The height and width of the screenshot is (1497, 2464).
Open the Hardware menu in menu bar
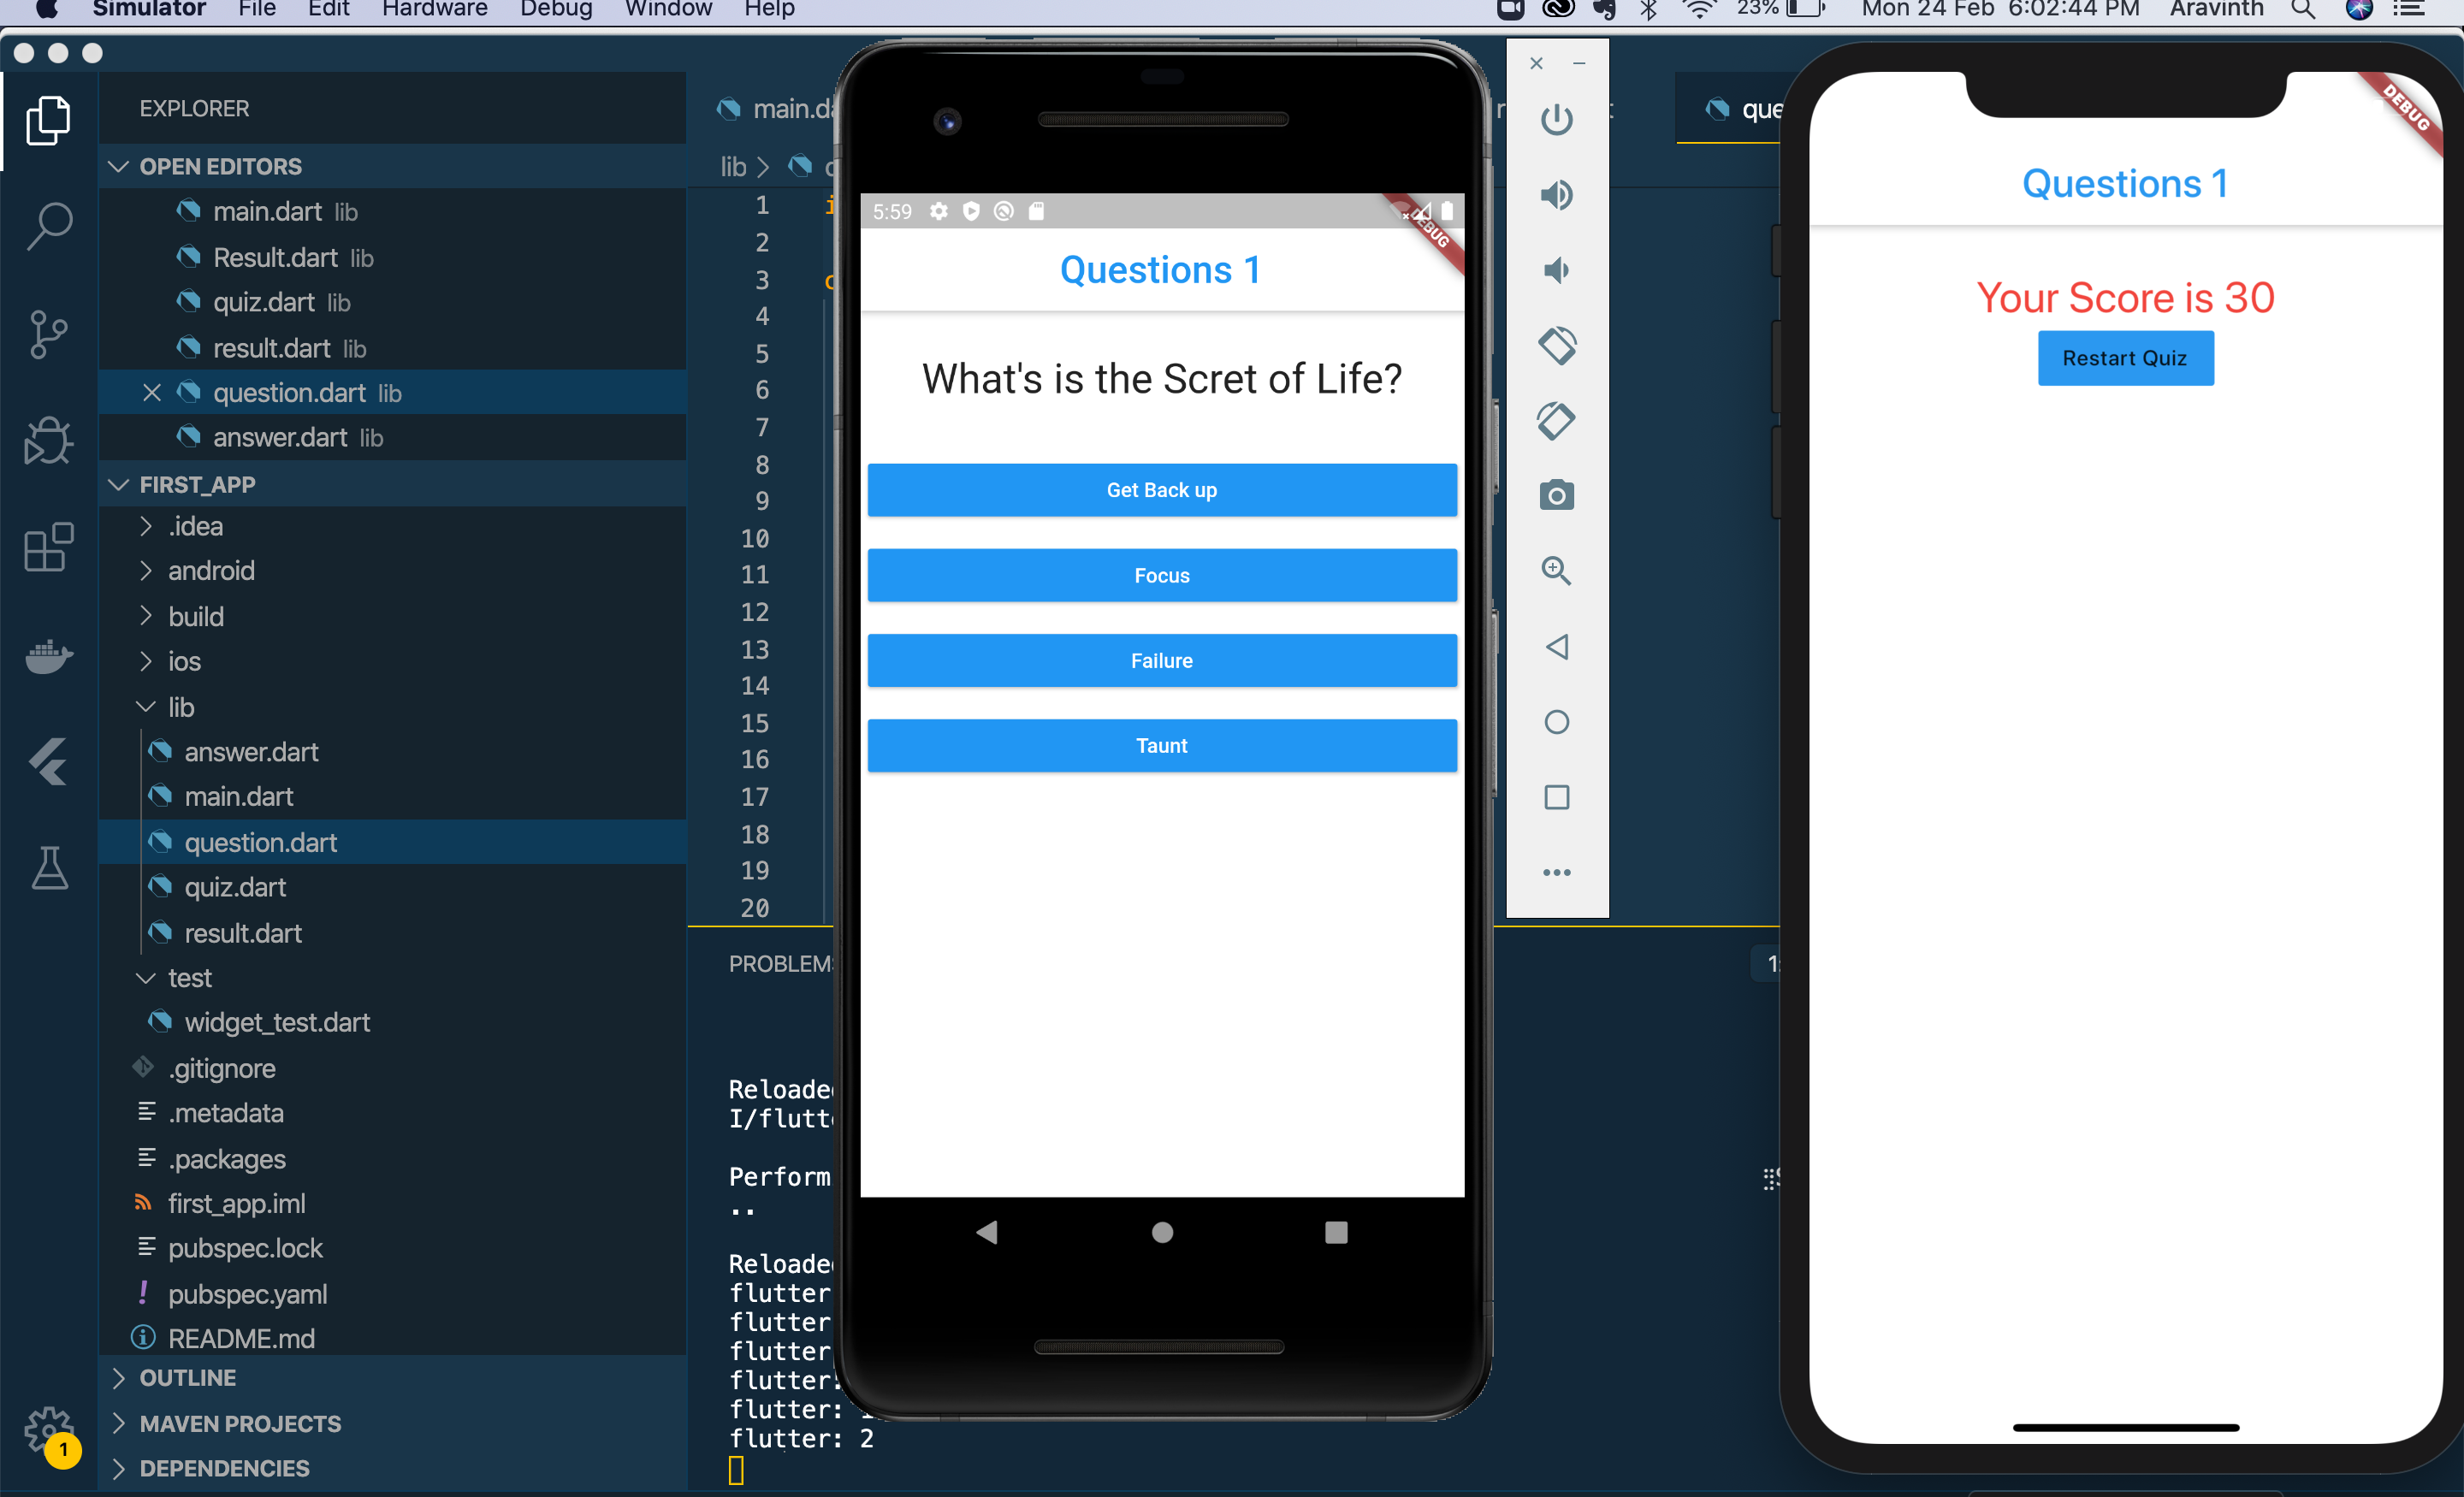pyautogui.click(x=434, y=10)
